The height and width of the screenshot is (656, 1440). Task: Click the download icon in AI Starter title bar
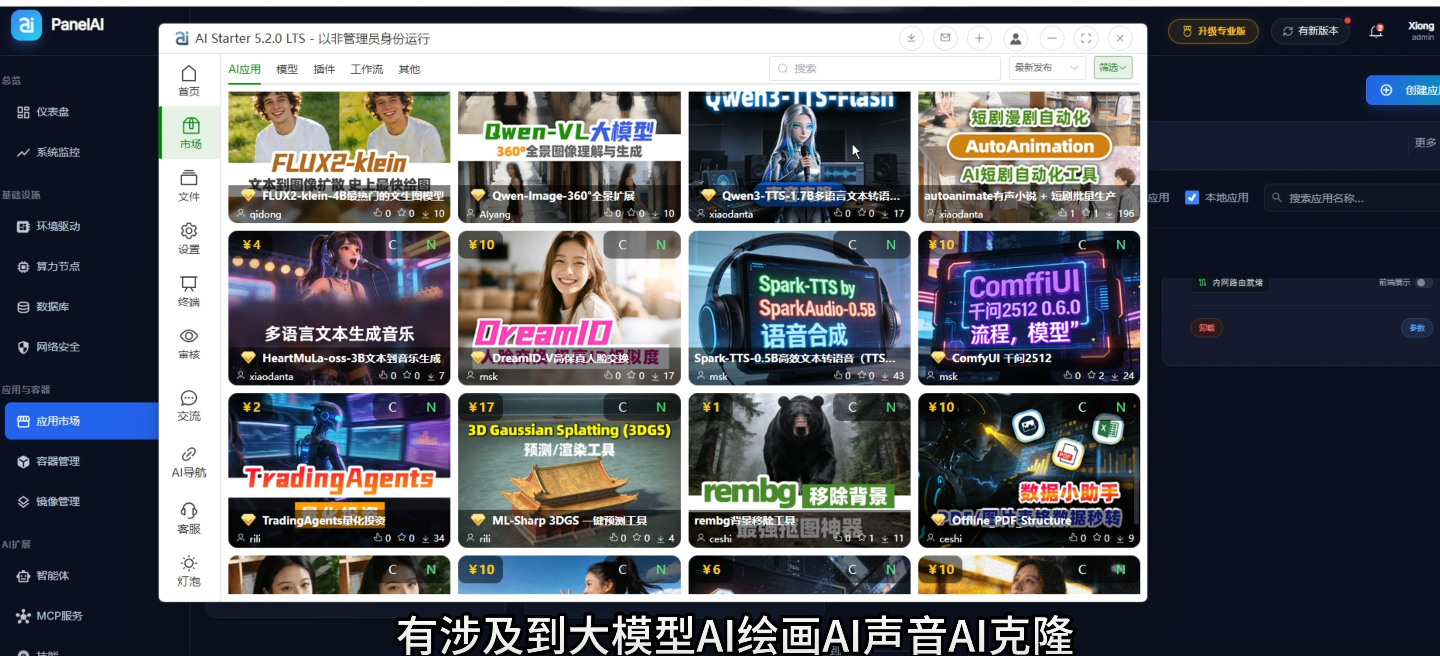click(x=911, y=38)
